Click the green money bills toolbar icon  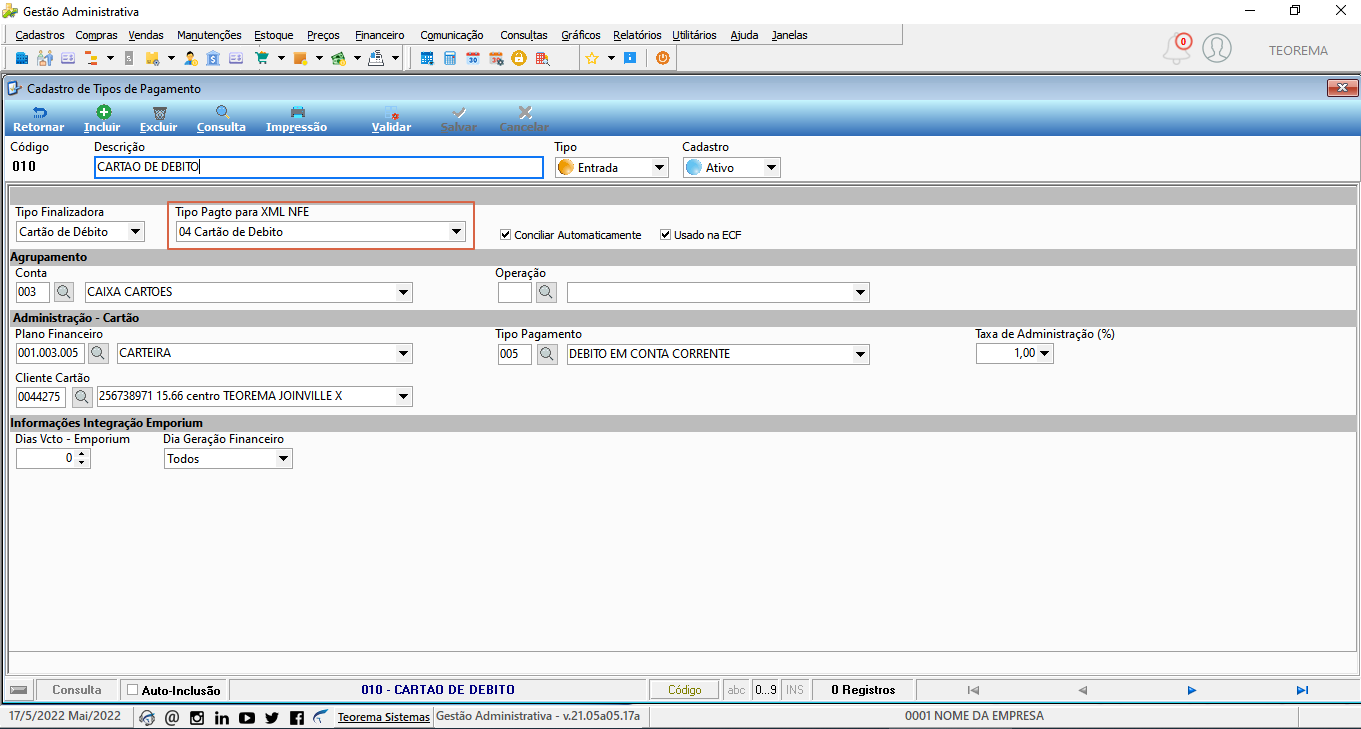[338, 58]
